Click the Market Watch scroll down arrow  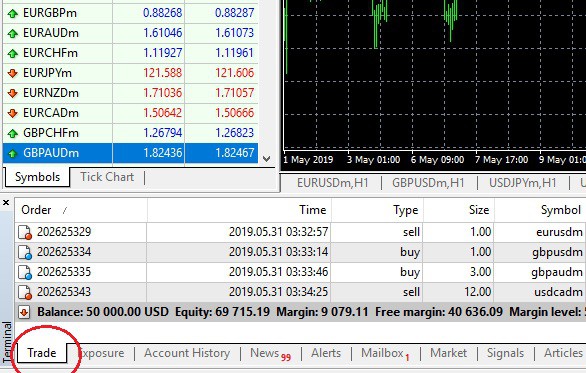point(266,159)
